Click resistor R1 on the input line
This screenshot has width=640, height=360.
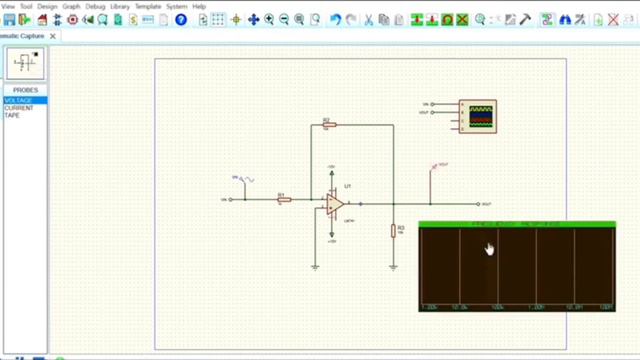[284, 200]
